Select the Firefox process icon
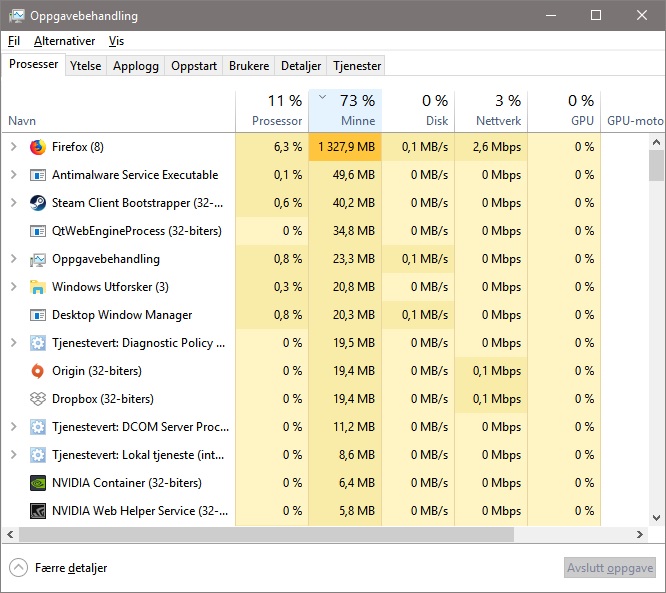The height and width of the screenshot is (593, 666). 38,147
